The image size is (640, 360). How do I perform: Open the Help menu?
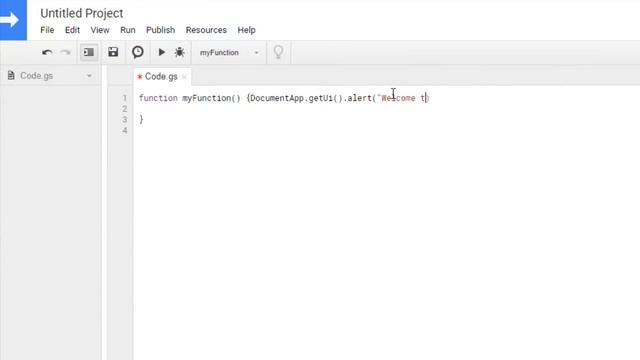coord(247,30)
